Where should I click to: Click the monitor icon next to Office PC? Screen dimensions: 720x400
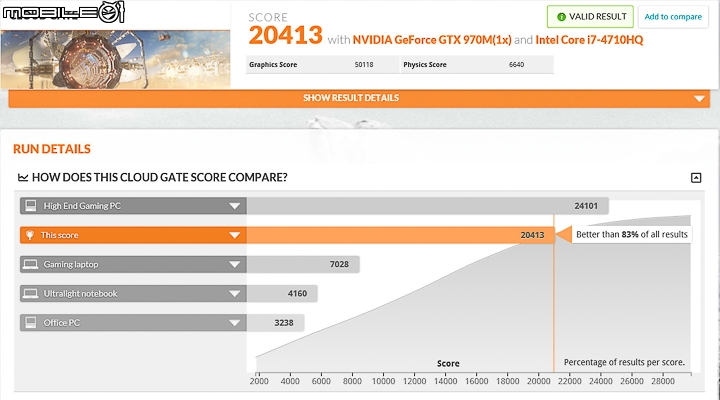click(31, 323)
